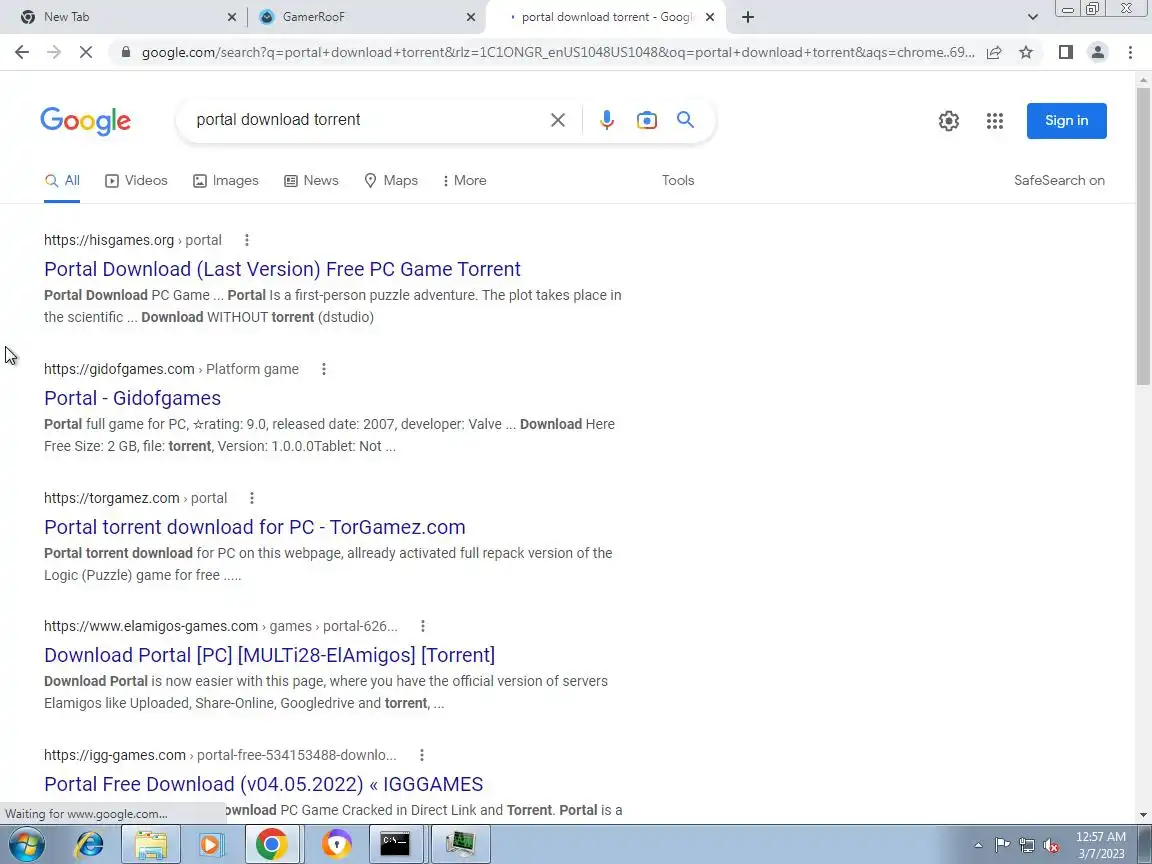Open options menu for gidofgames.com result
Screen dimensions: 1152x864
[x=323, y=369]
